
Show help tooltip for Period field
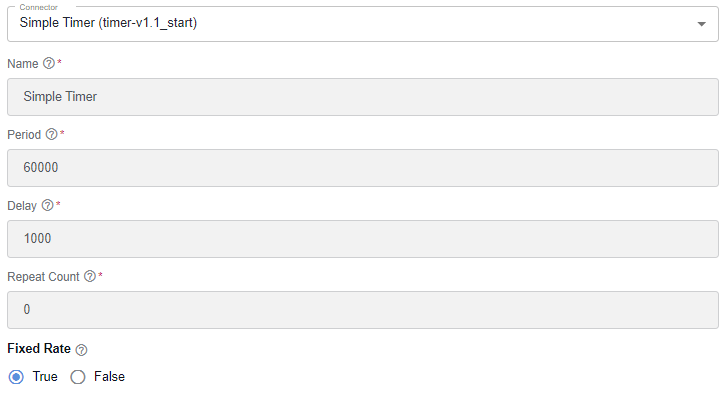coord(51,134)
